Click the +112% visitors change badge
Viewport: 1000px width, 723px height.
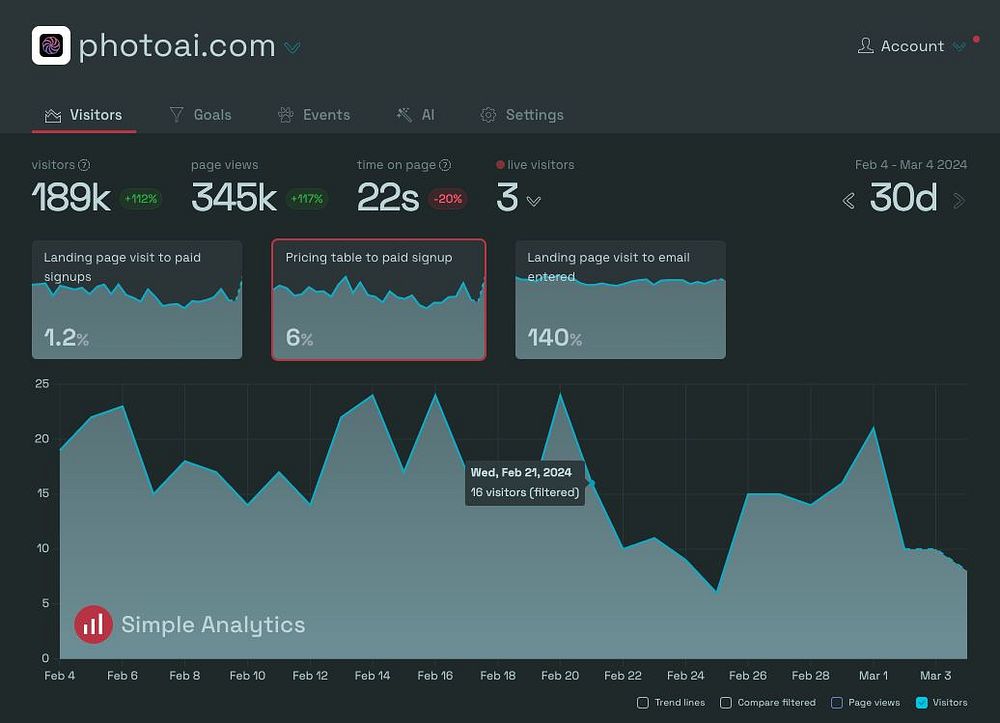tap(141, 199)
